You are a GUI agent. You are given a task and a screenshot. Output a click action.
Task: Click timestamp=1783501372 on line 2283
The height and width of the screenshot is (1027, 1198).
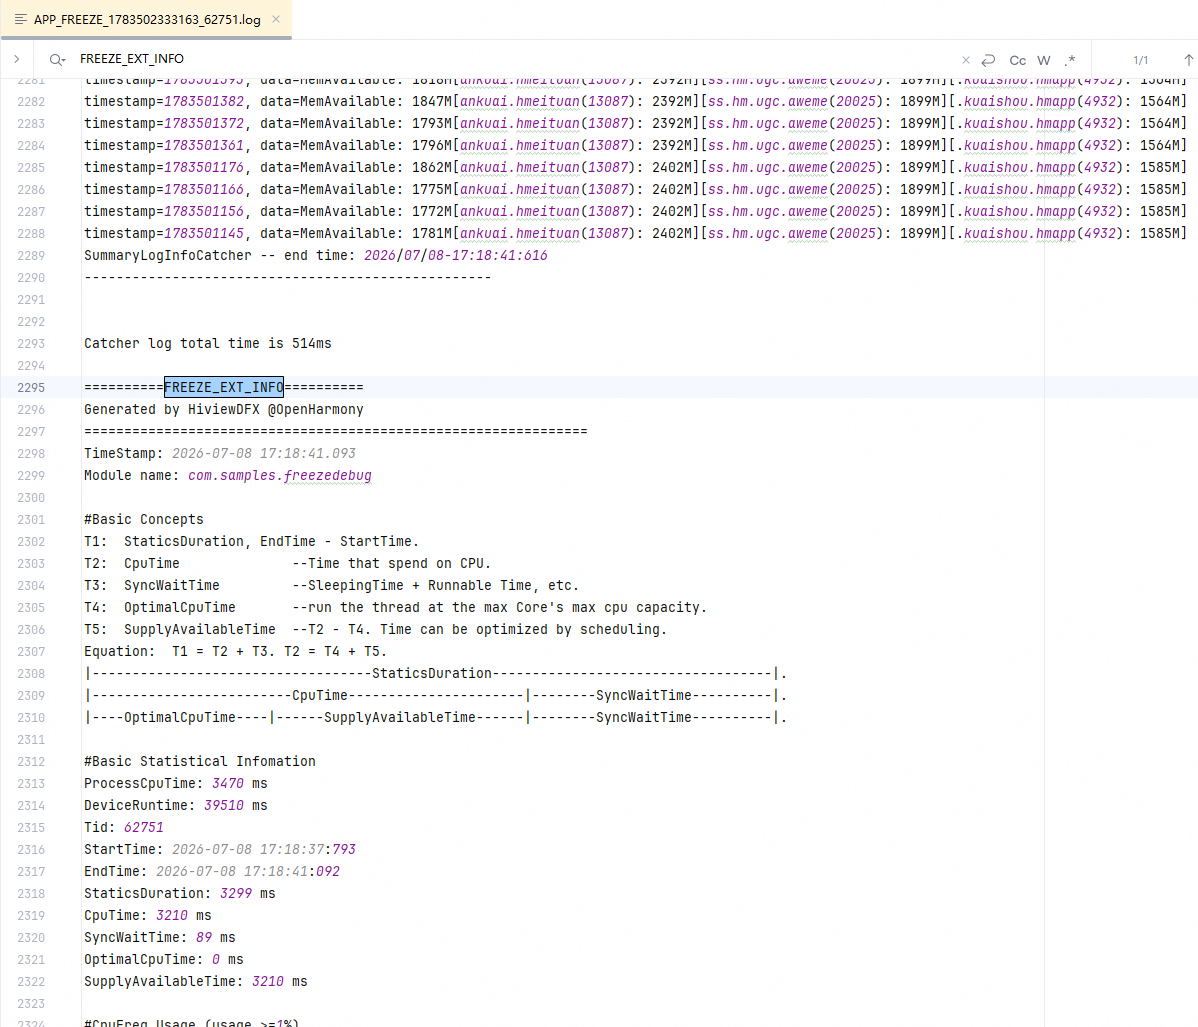click(164, 124)
